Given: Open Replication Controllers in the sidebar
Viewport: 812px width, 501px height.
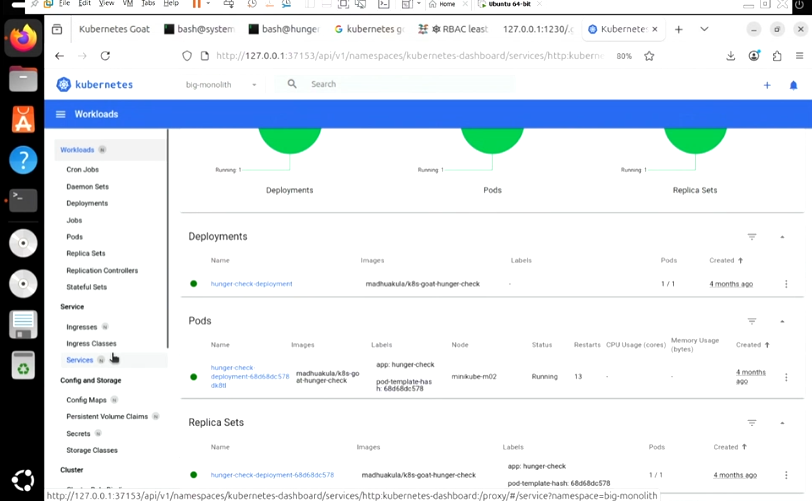Looking at the screenshot, I should pos(102,271).
